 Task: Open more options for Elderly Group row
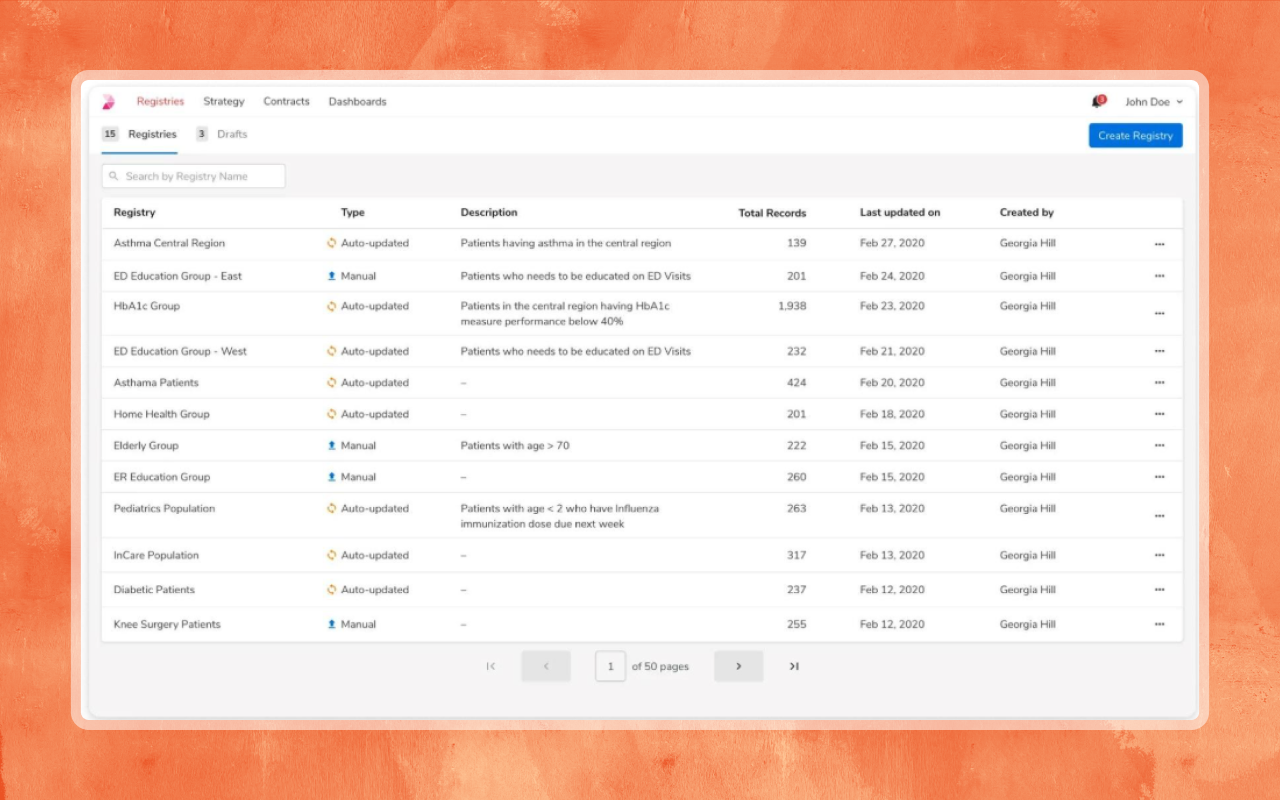click(x=1159, y=446)
